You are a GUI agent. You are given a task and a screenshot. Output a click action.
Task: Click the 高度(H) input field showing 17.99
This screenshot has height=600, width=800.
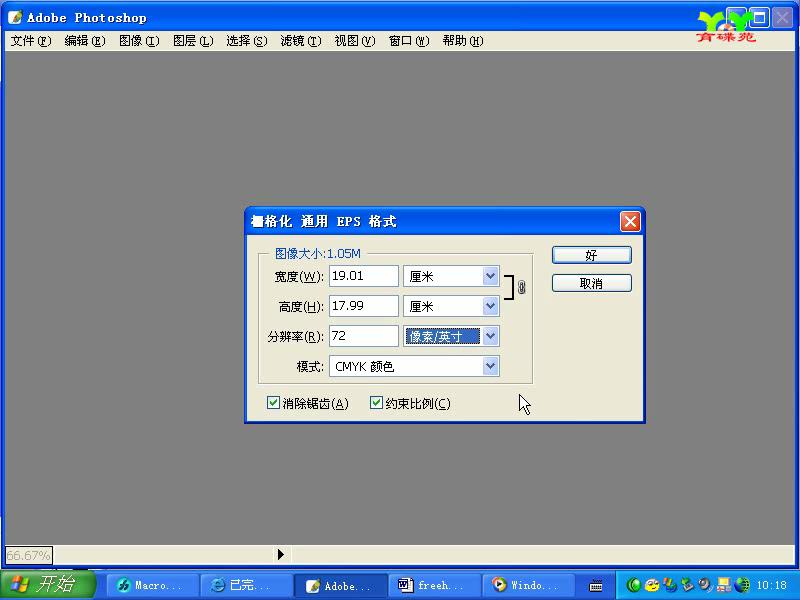click(363, 306)
